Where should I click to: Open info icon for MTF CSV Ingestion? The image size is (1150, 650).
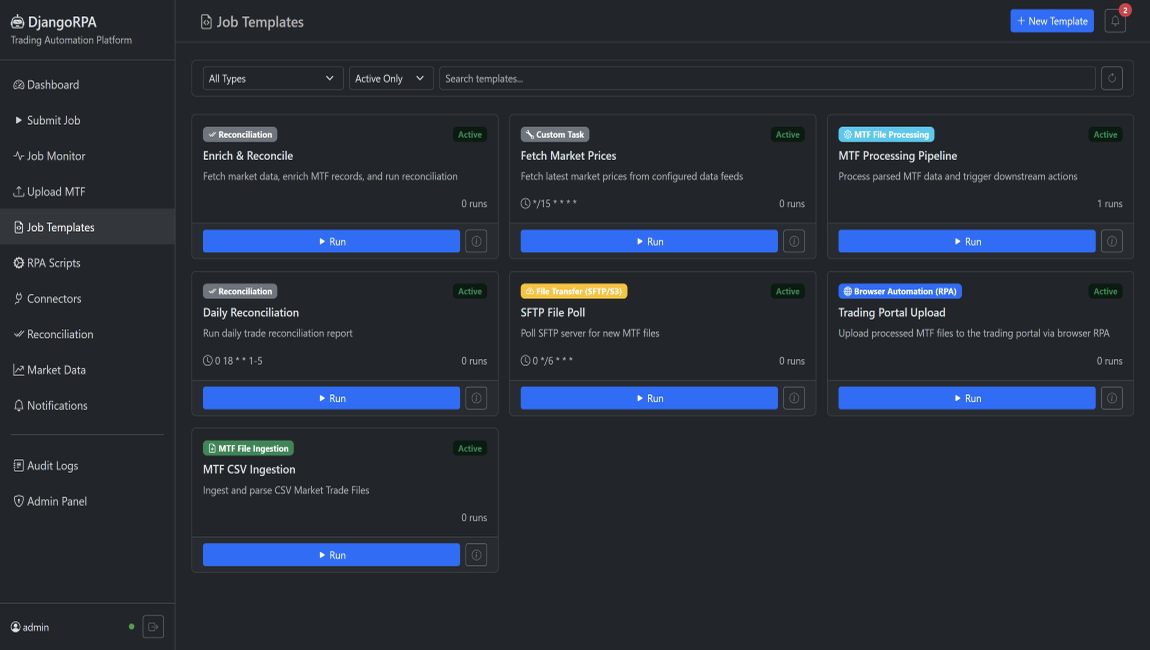[x=476, y=555]
